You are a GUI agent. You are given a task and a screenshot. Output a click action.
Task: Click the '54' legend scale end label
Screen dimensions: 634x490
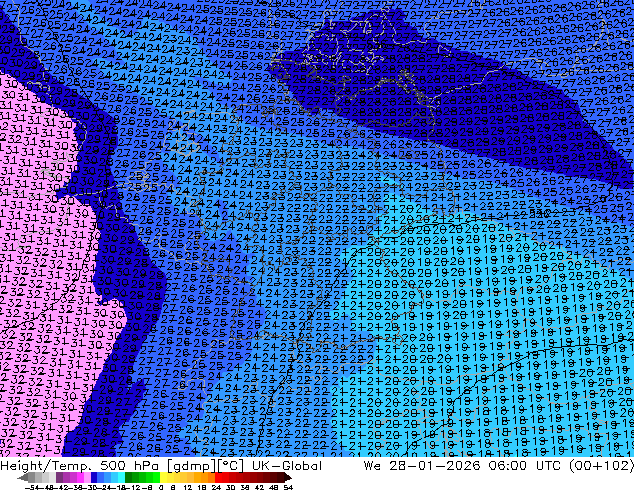(x=288, y=487)
